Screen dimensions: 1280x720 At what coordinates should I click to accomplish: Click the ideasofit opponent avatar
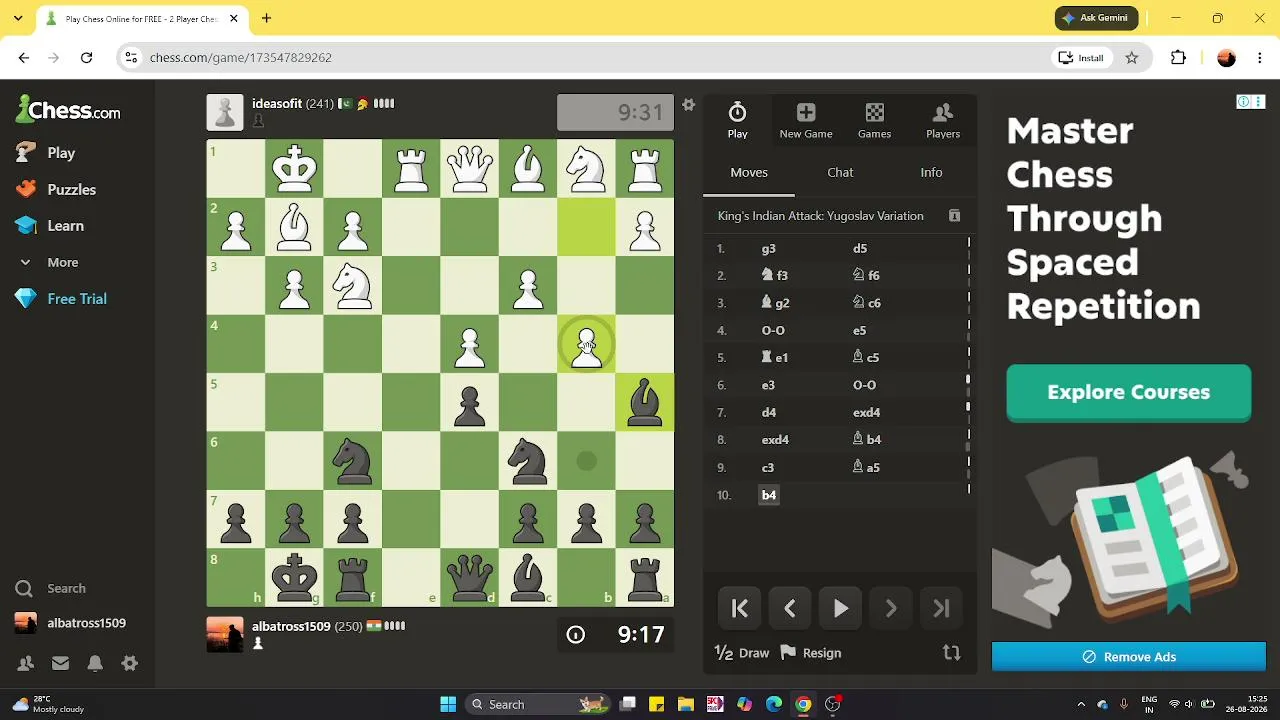click(225, 112)
